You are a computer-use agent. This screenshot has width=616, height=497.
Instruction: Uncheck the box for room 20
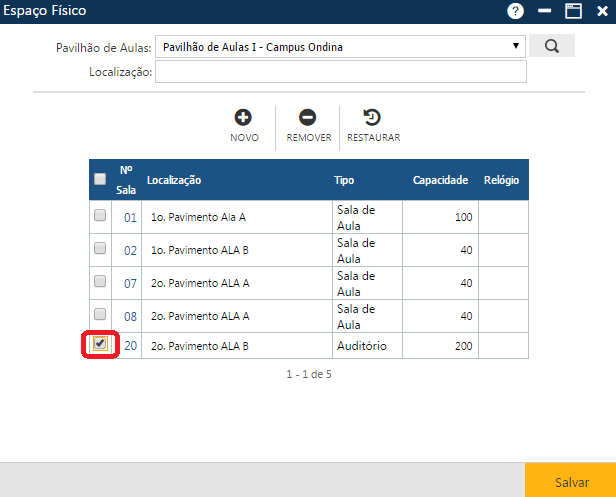pyautogui.click(x=100, y=345)
